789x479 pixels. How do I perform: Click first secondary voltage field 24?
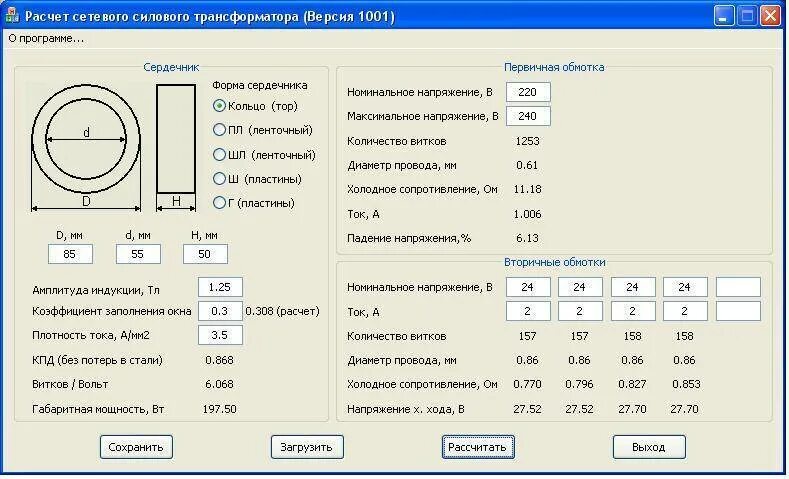click(528, 287)
